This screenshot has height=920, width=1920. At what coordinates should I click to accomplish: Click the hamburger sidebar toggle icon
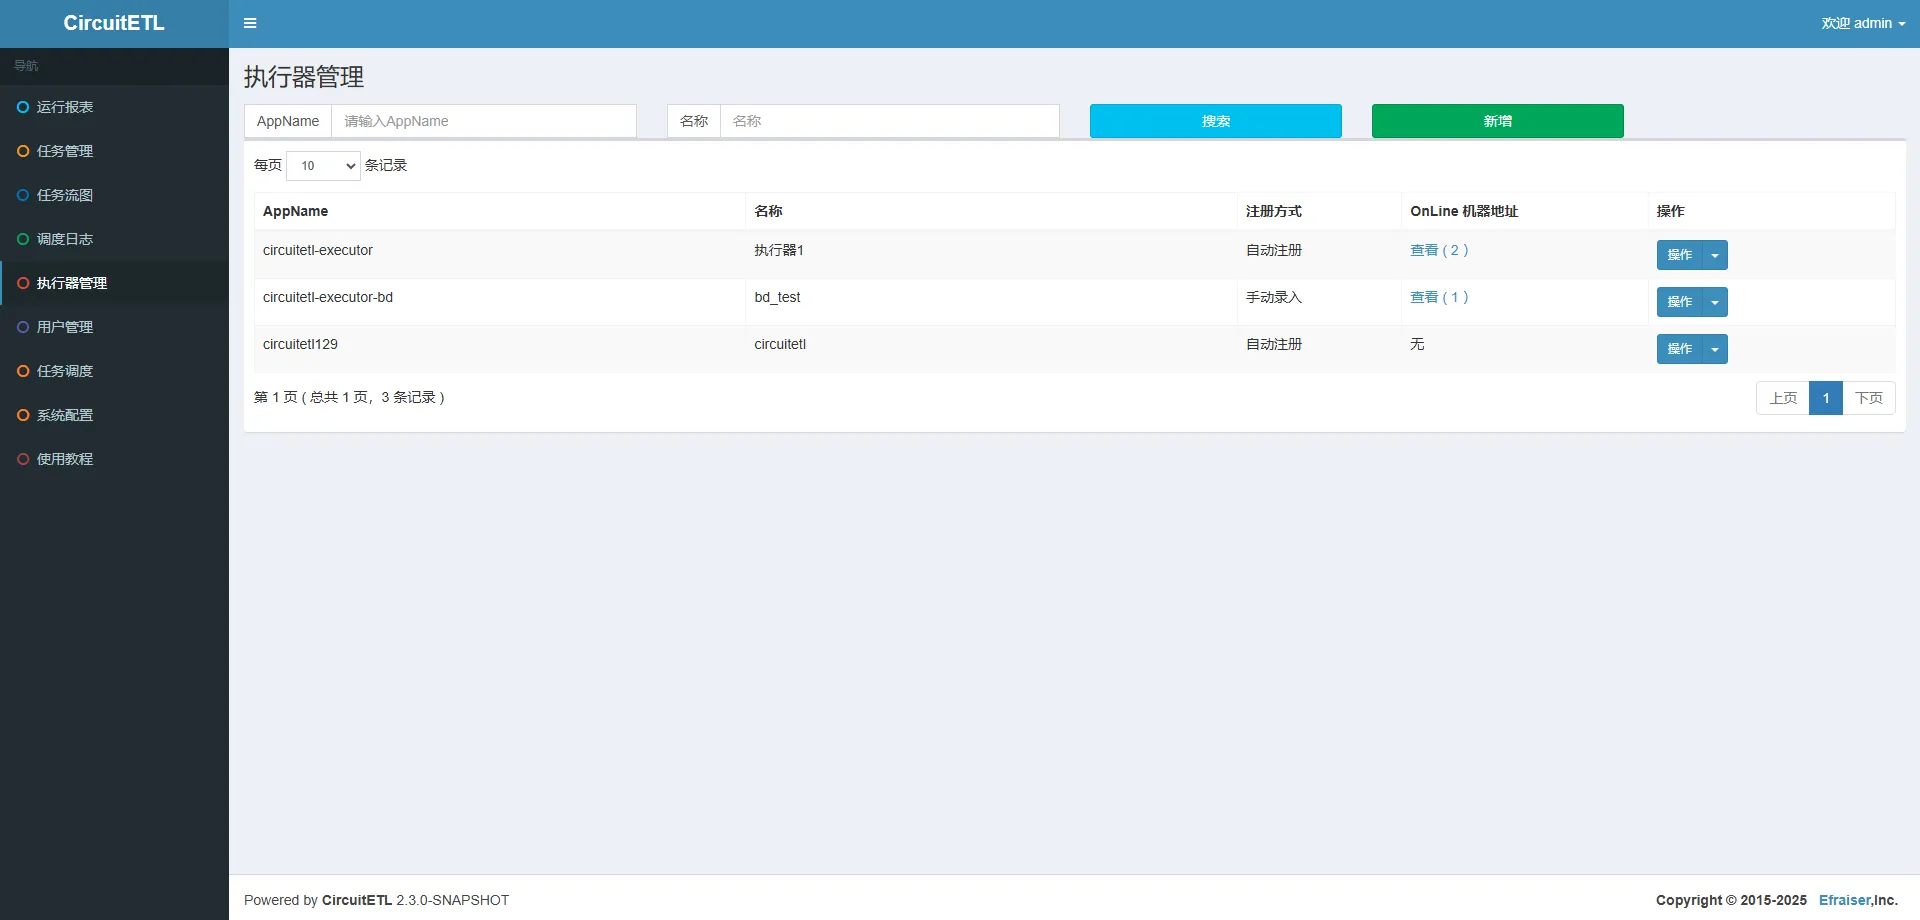(250, 23)
